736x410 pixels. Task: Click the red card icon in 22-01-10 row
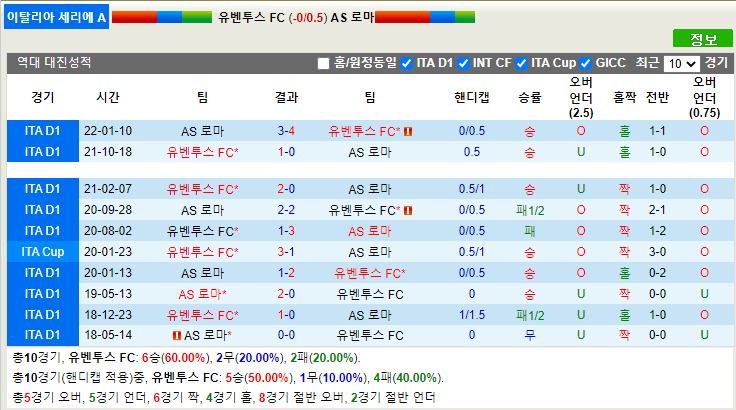(x=408, y=132)
